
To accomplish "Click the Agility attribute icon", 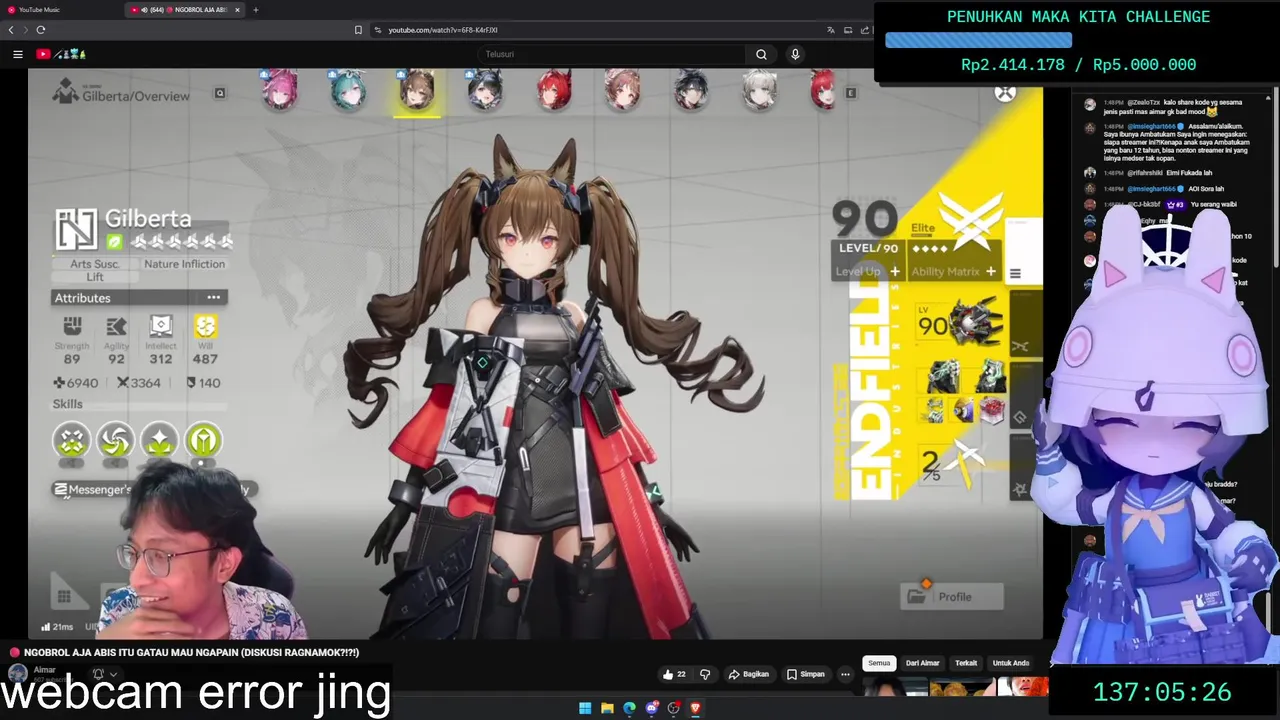I will coord(116,326).
